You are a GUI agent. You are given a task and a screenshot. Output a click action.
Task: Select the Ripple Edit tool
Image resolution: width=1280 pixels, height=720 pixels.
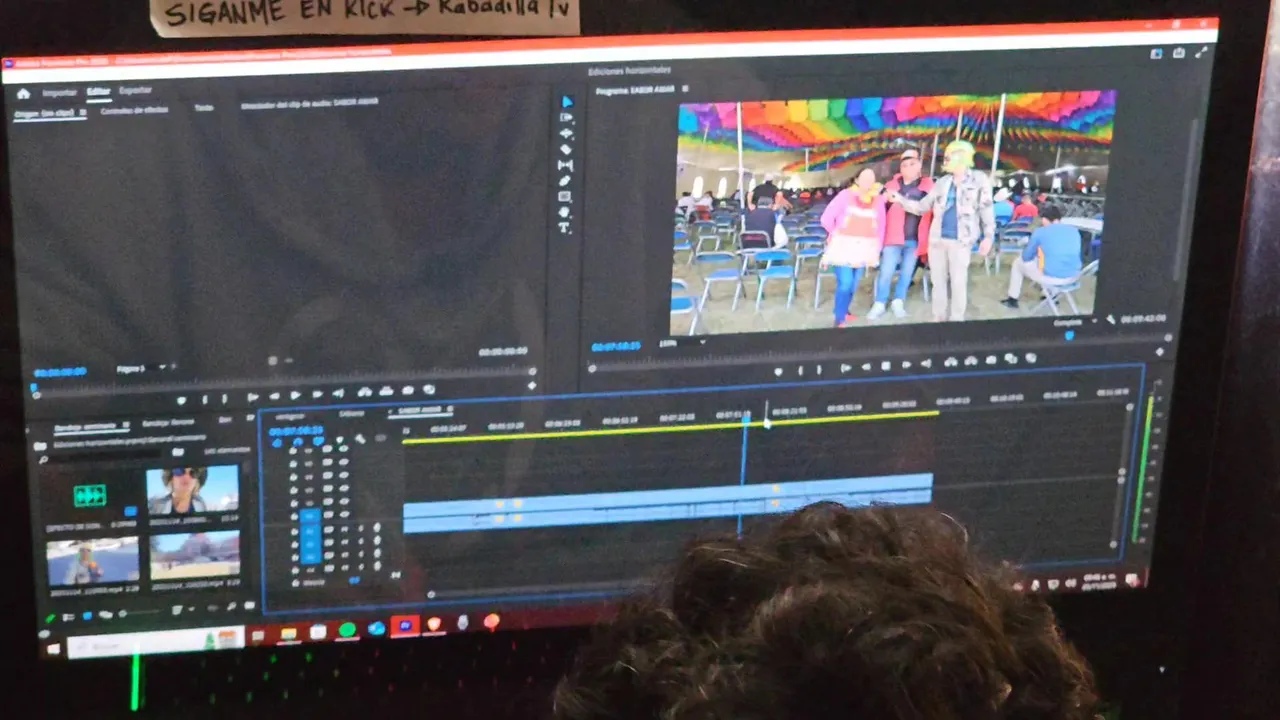(x=566, y=134)
